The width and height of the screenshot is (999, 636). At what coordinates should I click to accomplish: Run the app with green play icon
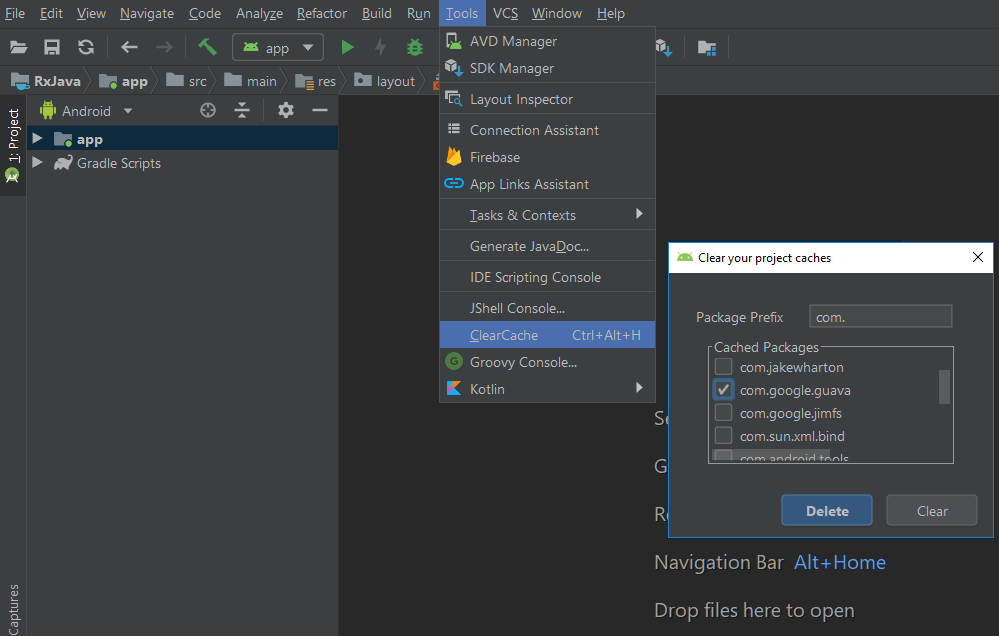tap(347, 47)
